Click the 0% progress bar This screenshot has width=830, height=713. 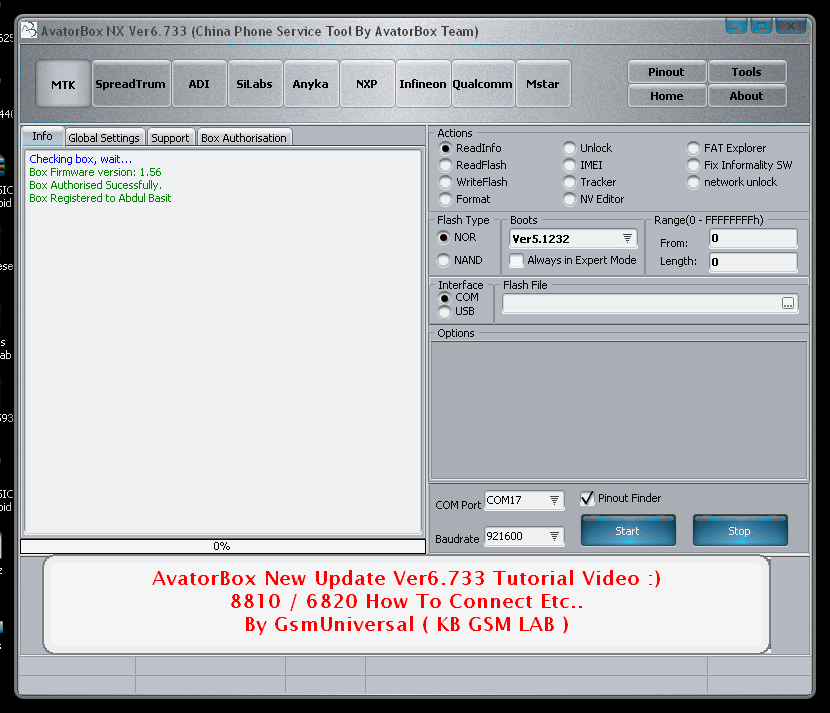click(x=223, y=546)
